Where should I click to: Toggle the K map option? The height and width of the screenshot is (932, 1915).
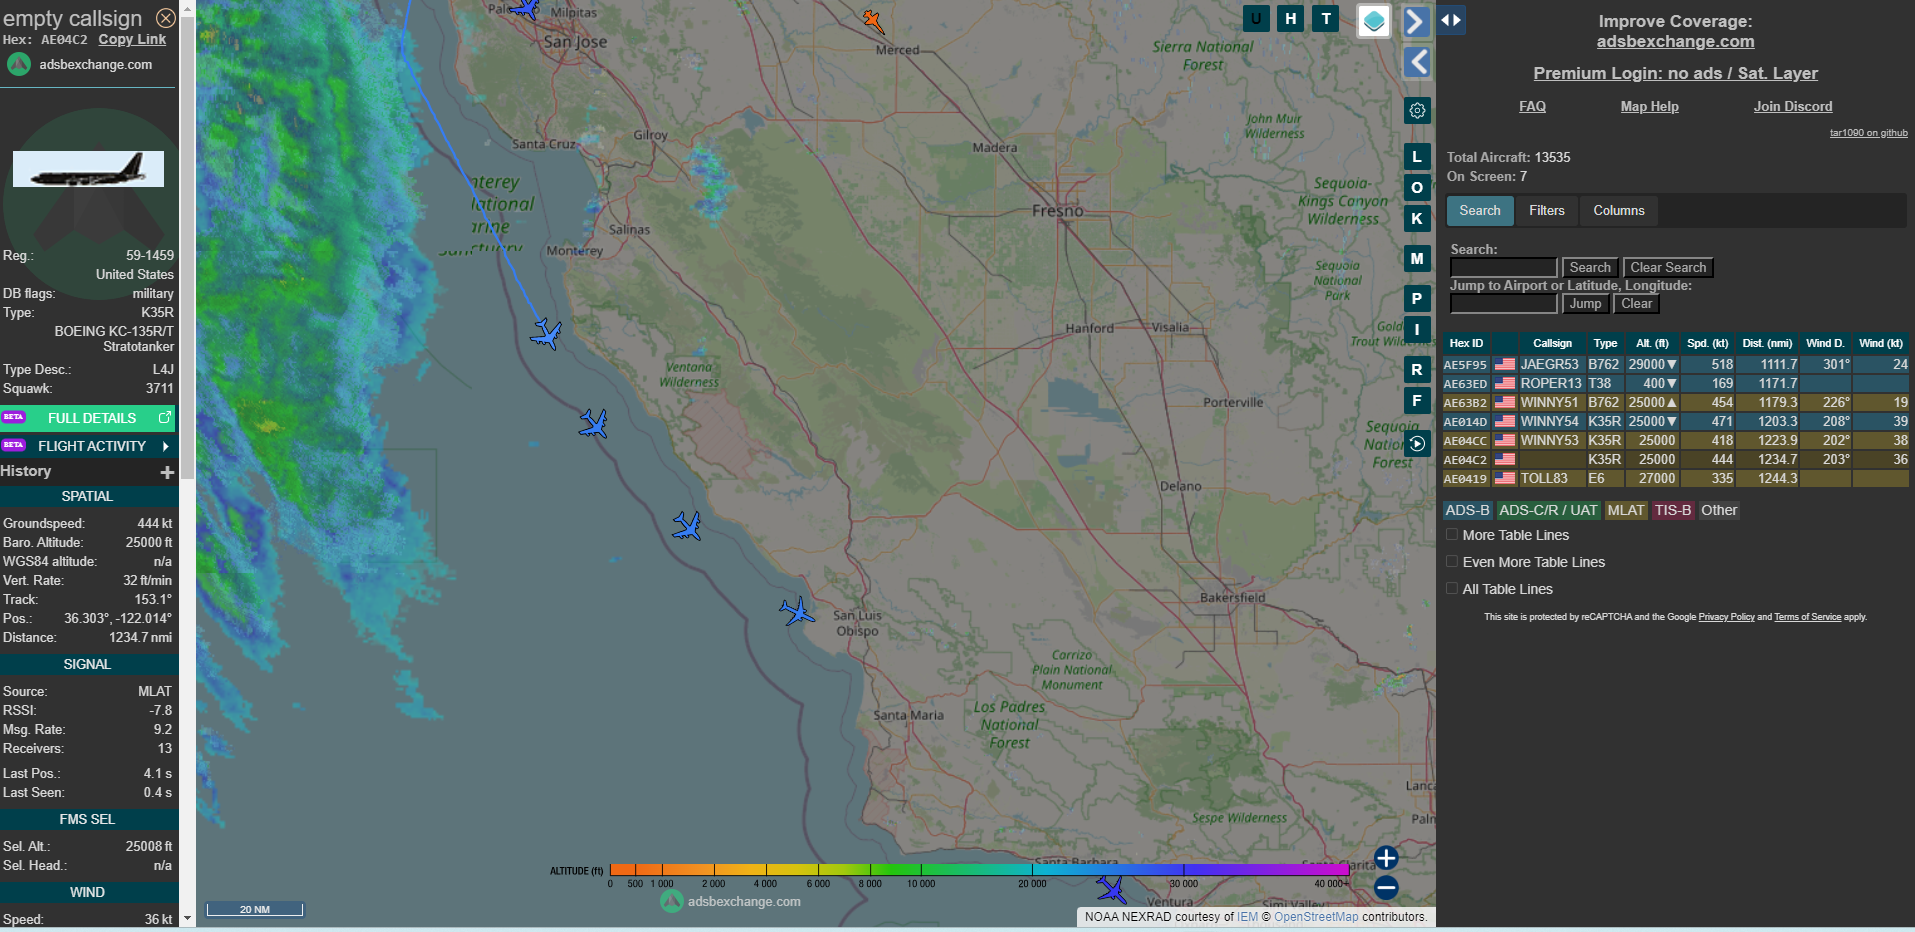click(1417, 218)
